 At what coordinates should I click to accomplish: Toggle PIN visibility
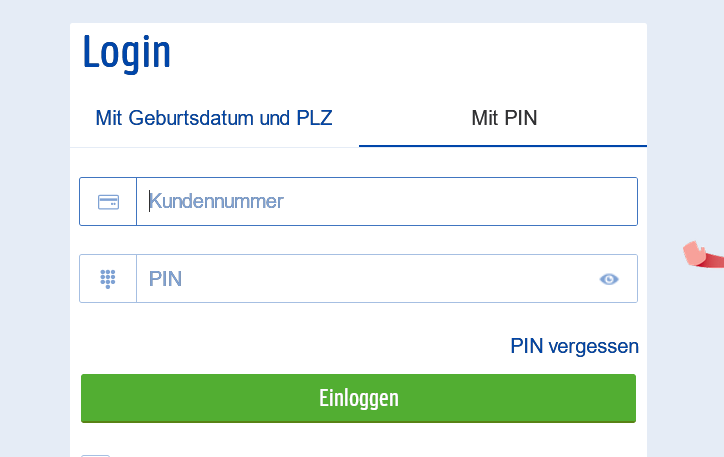click(609, 279)
